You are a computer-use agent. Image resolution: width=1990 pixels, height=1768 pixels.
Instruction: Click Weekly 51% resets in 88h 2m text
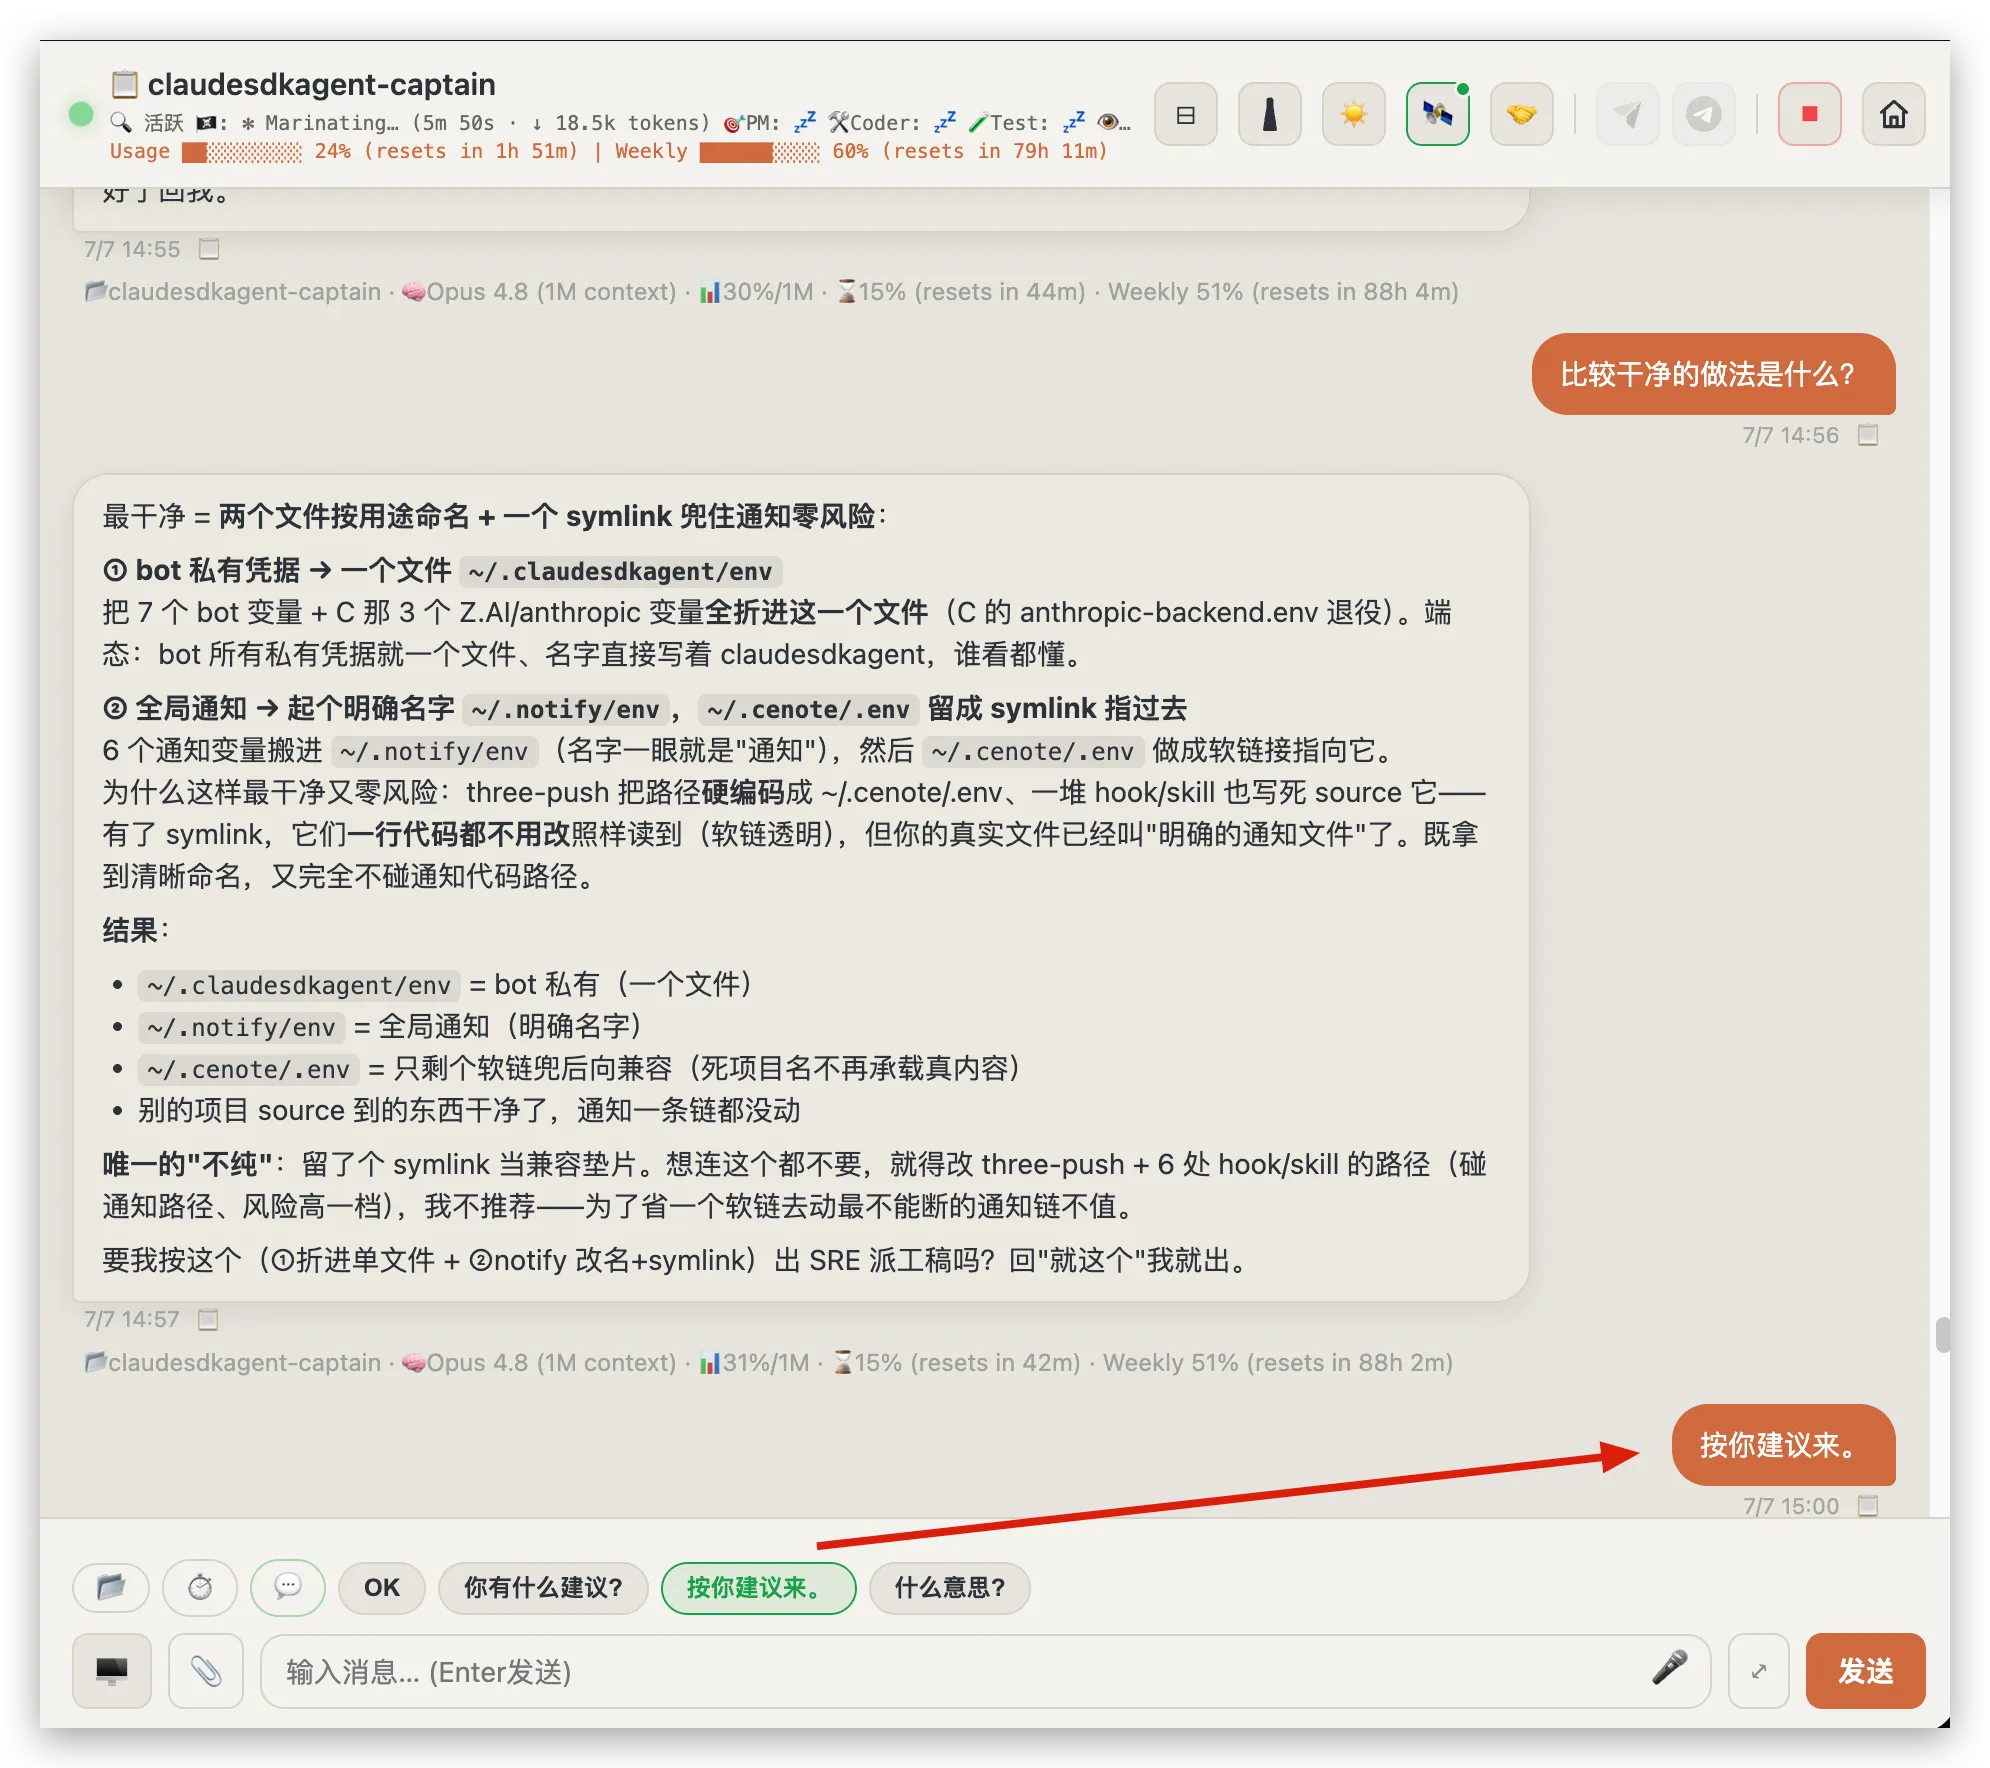click(x=1278, y=1363)
